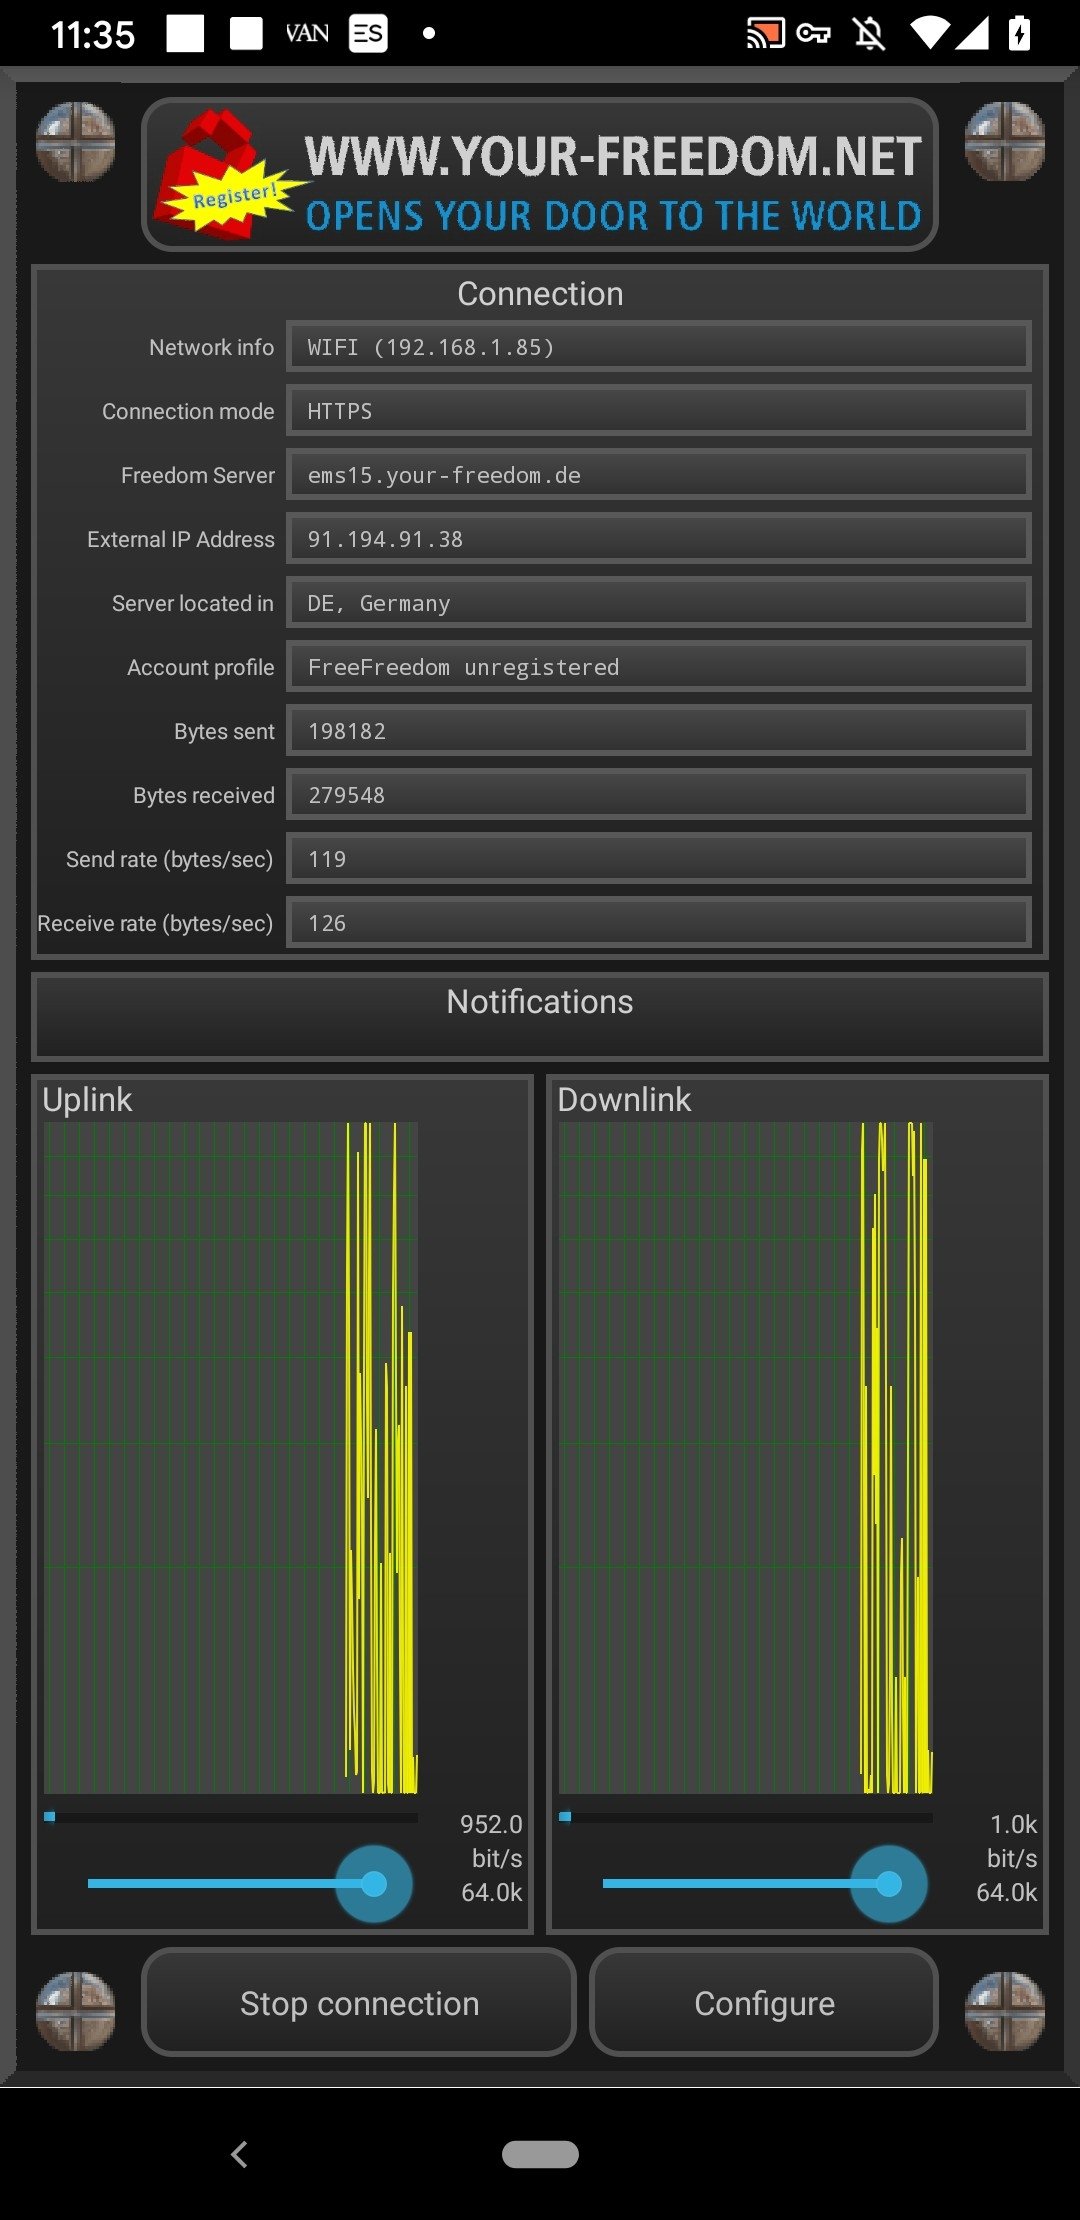Select the Freedom Server field
Image resolution: width=1080 pixels, height=2220 pixels.
pyautogui.click(x=659, y=475)
